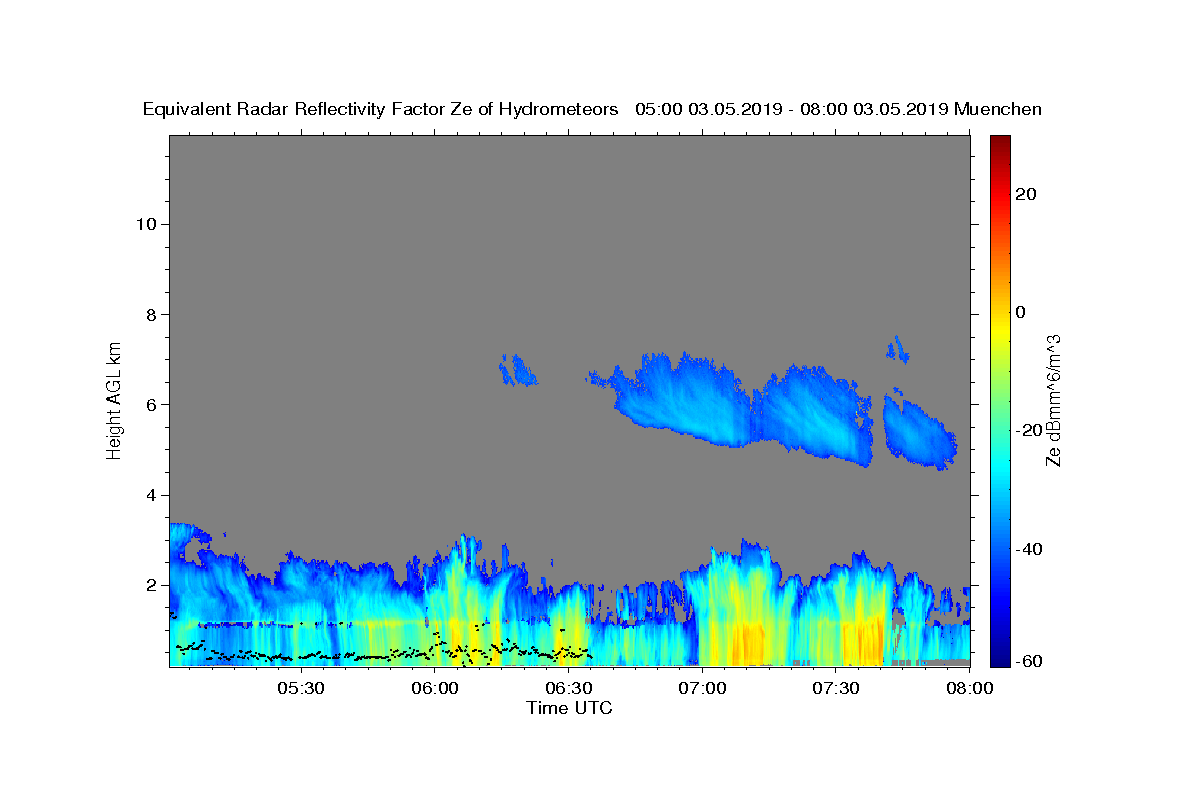Click the 07:30 time tick label
Image resolution: width=1200 pixels, height=800 pixels.
836,688
